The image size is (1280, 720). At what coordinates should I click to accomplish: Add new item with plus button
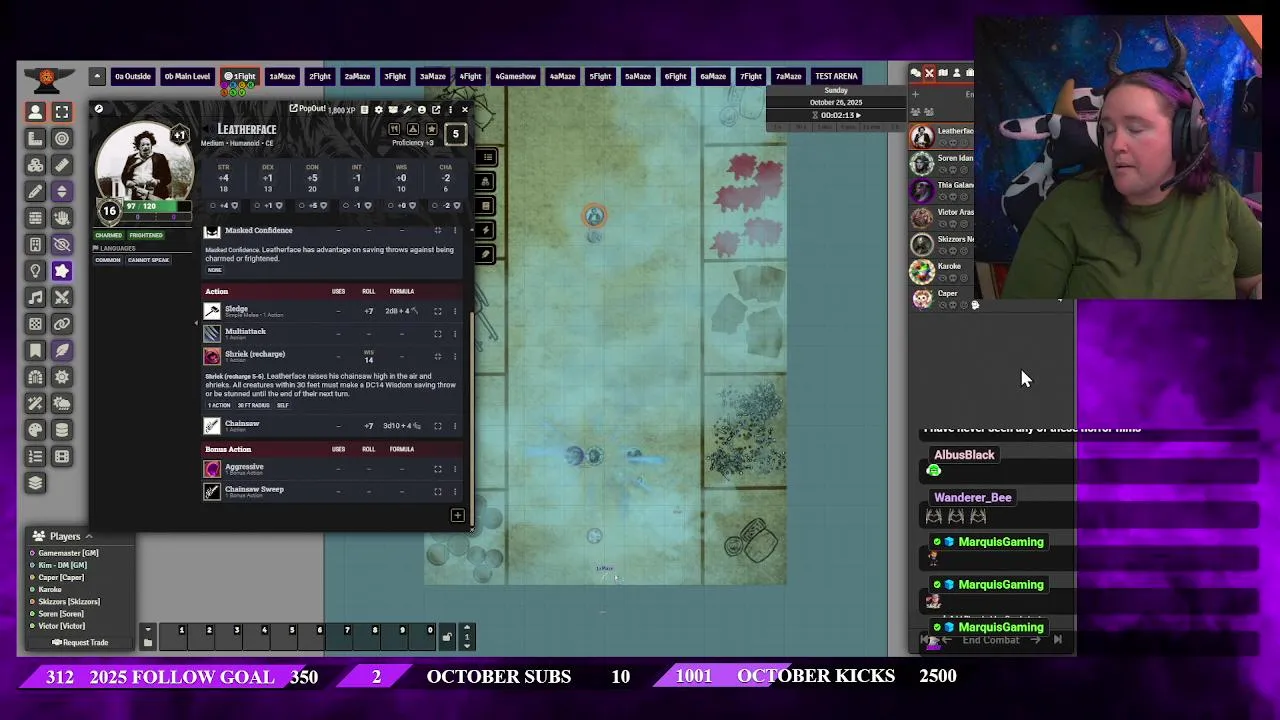tap(457, 516)
